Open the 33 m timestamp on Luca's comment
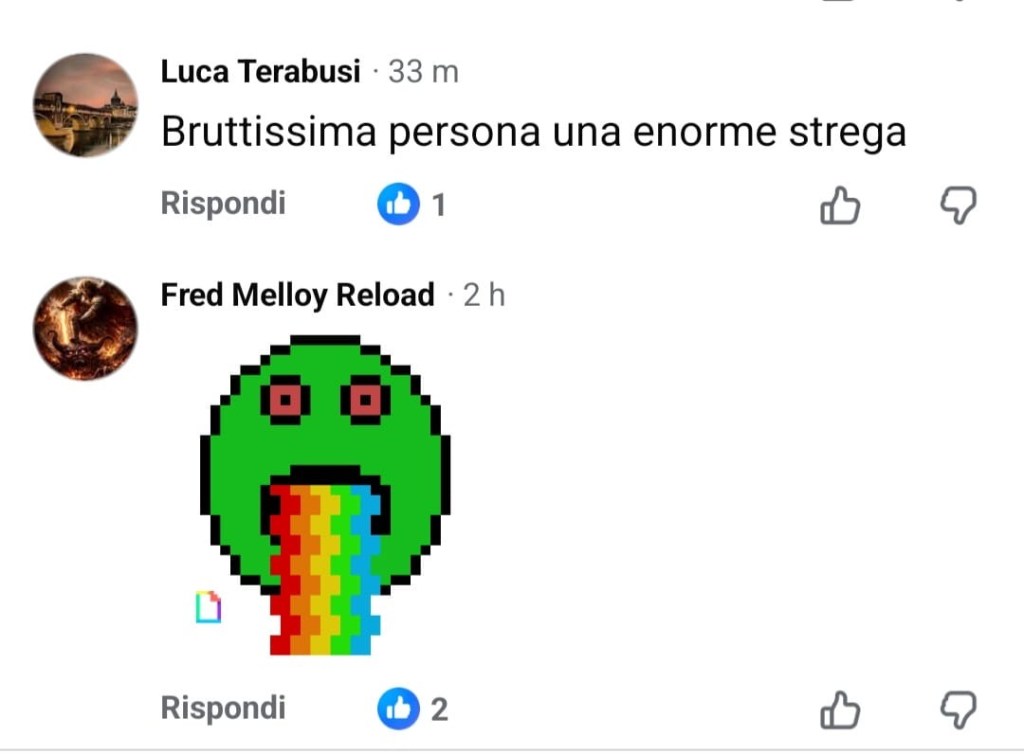 423,72
